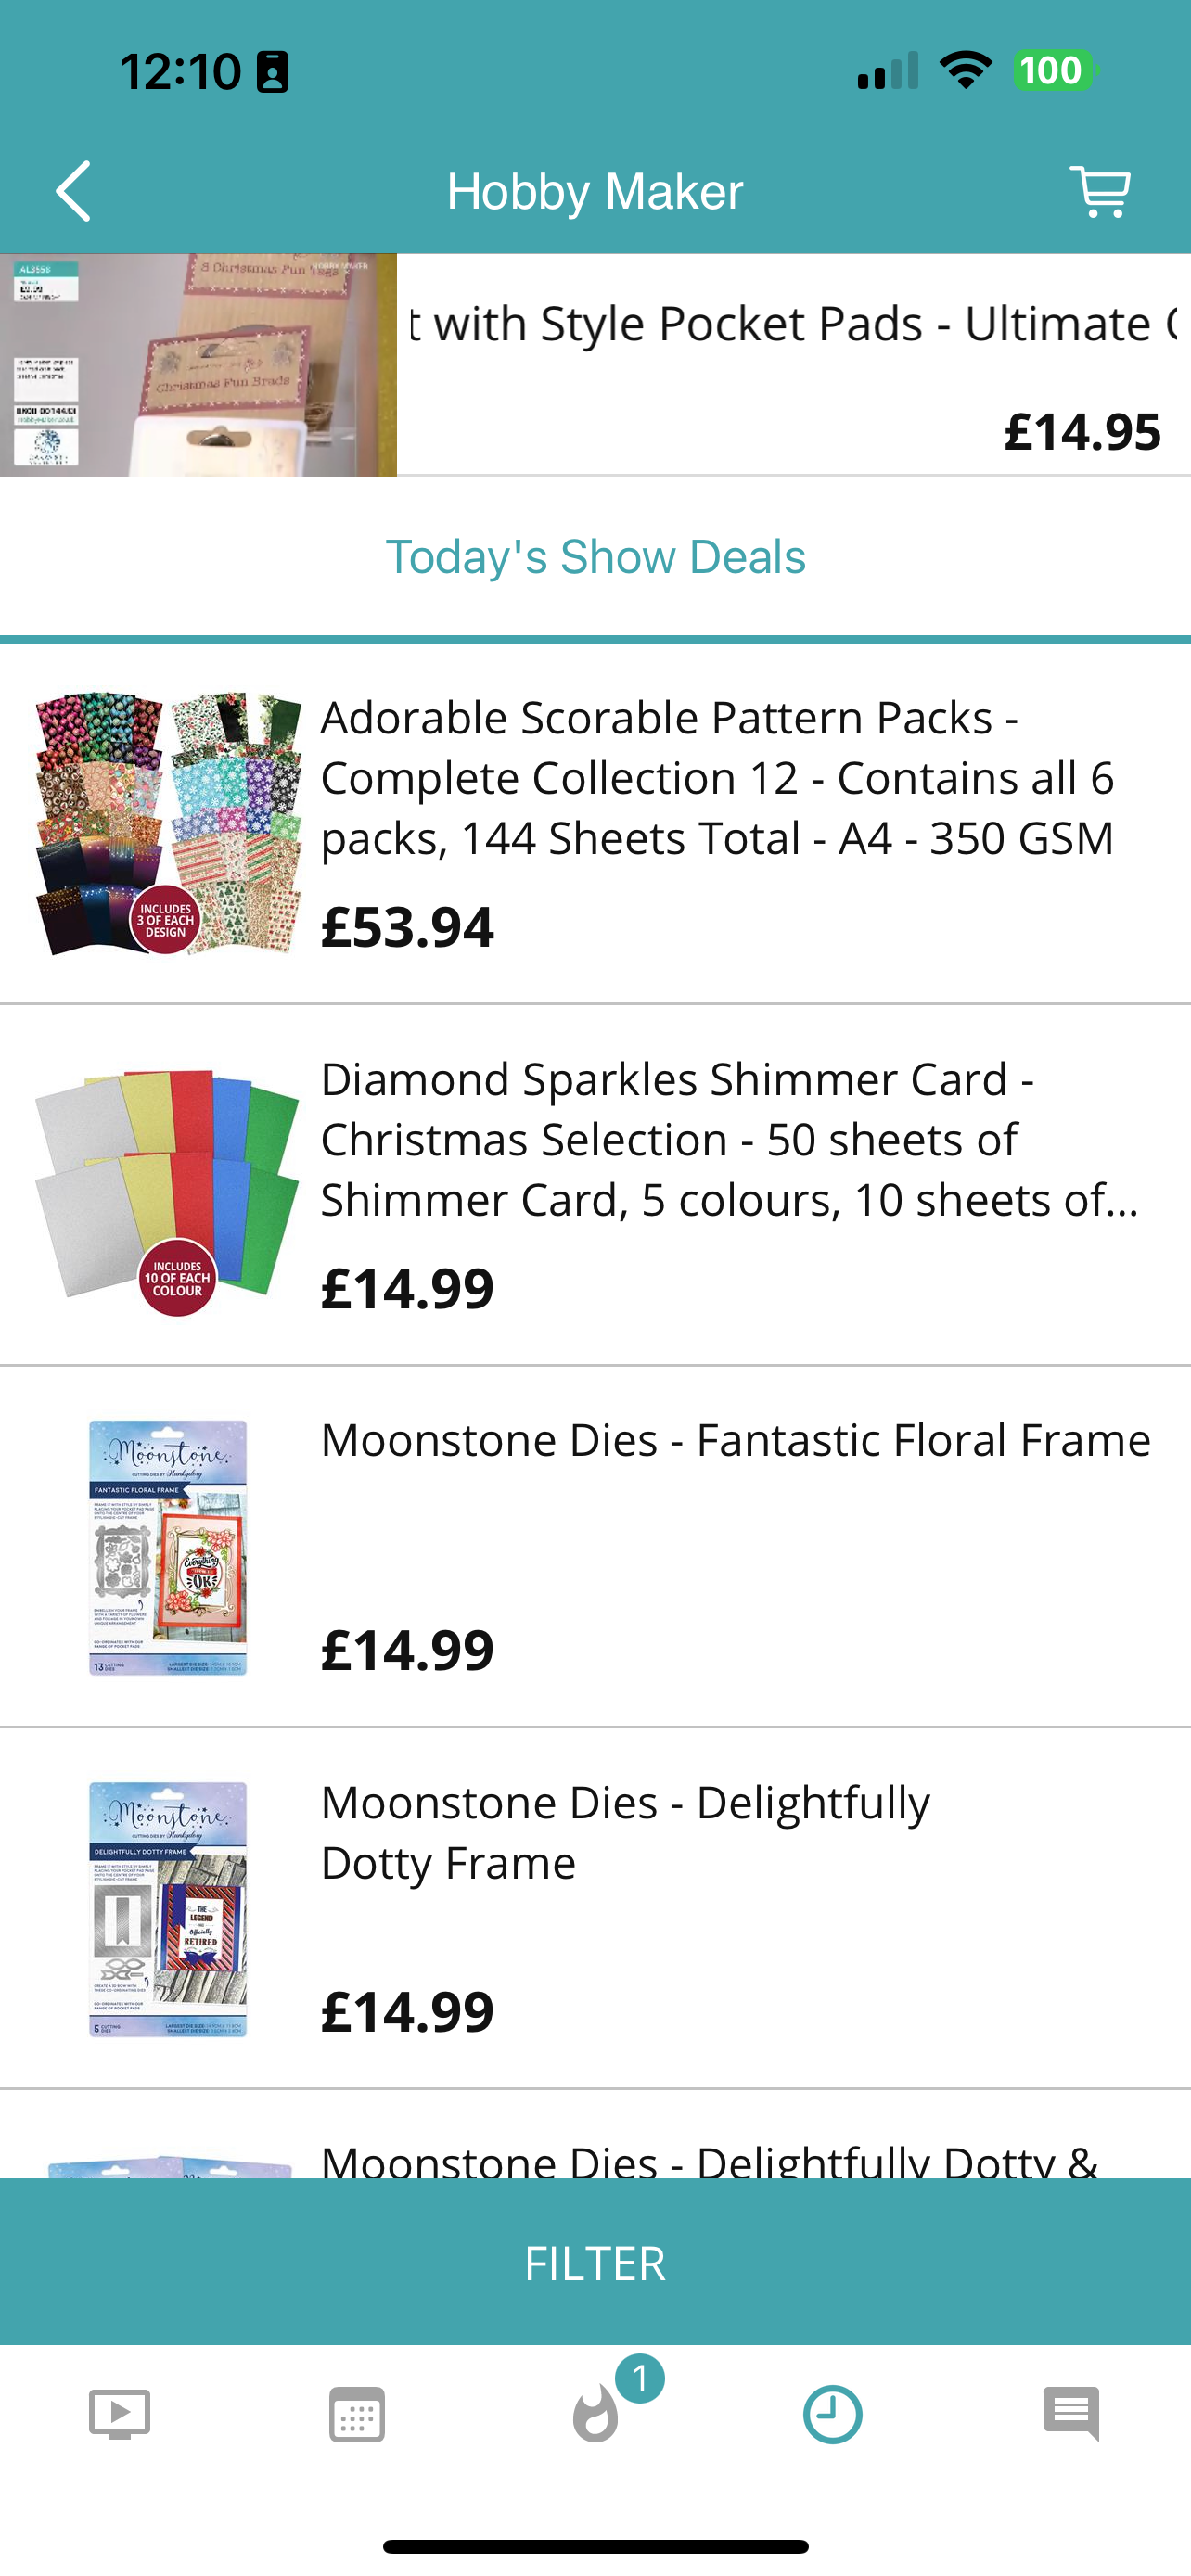Select Today's Show Deals tab
1191x2576 pixels.
pyautogui.click(x=596, y=557)
